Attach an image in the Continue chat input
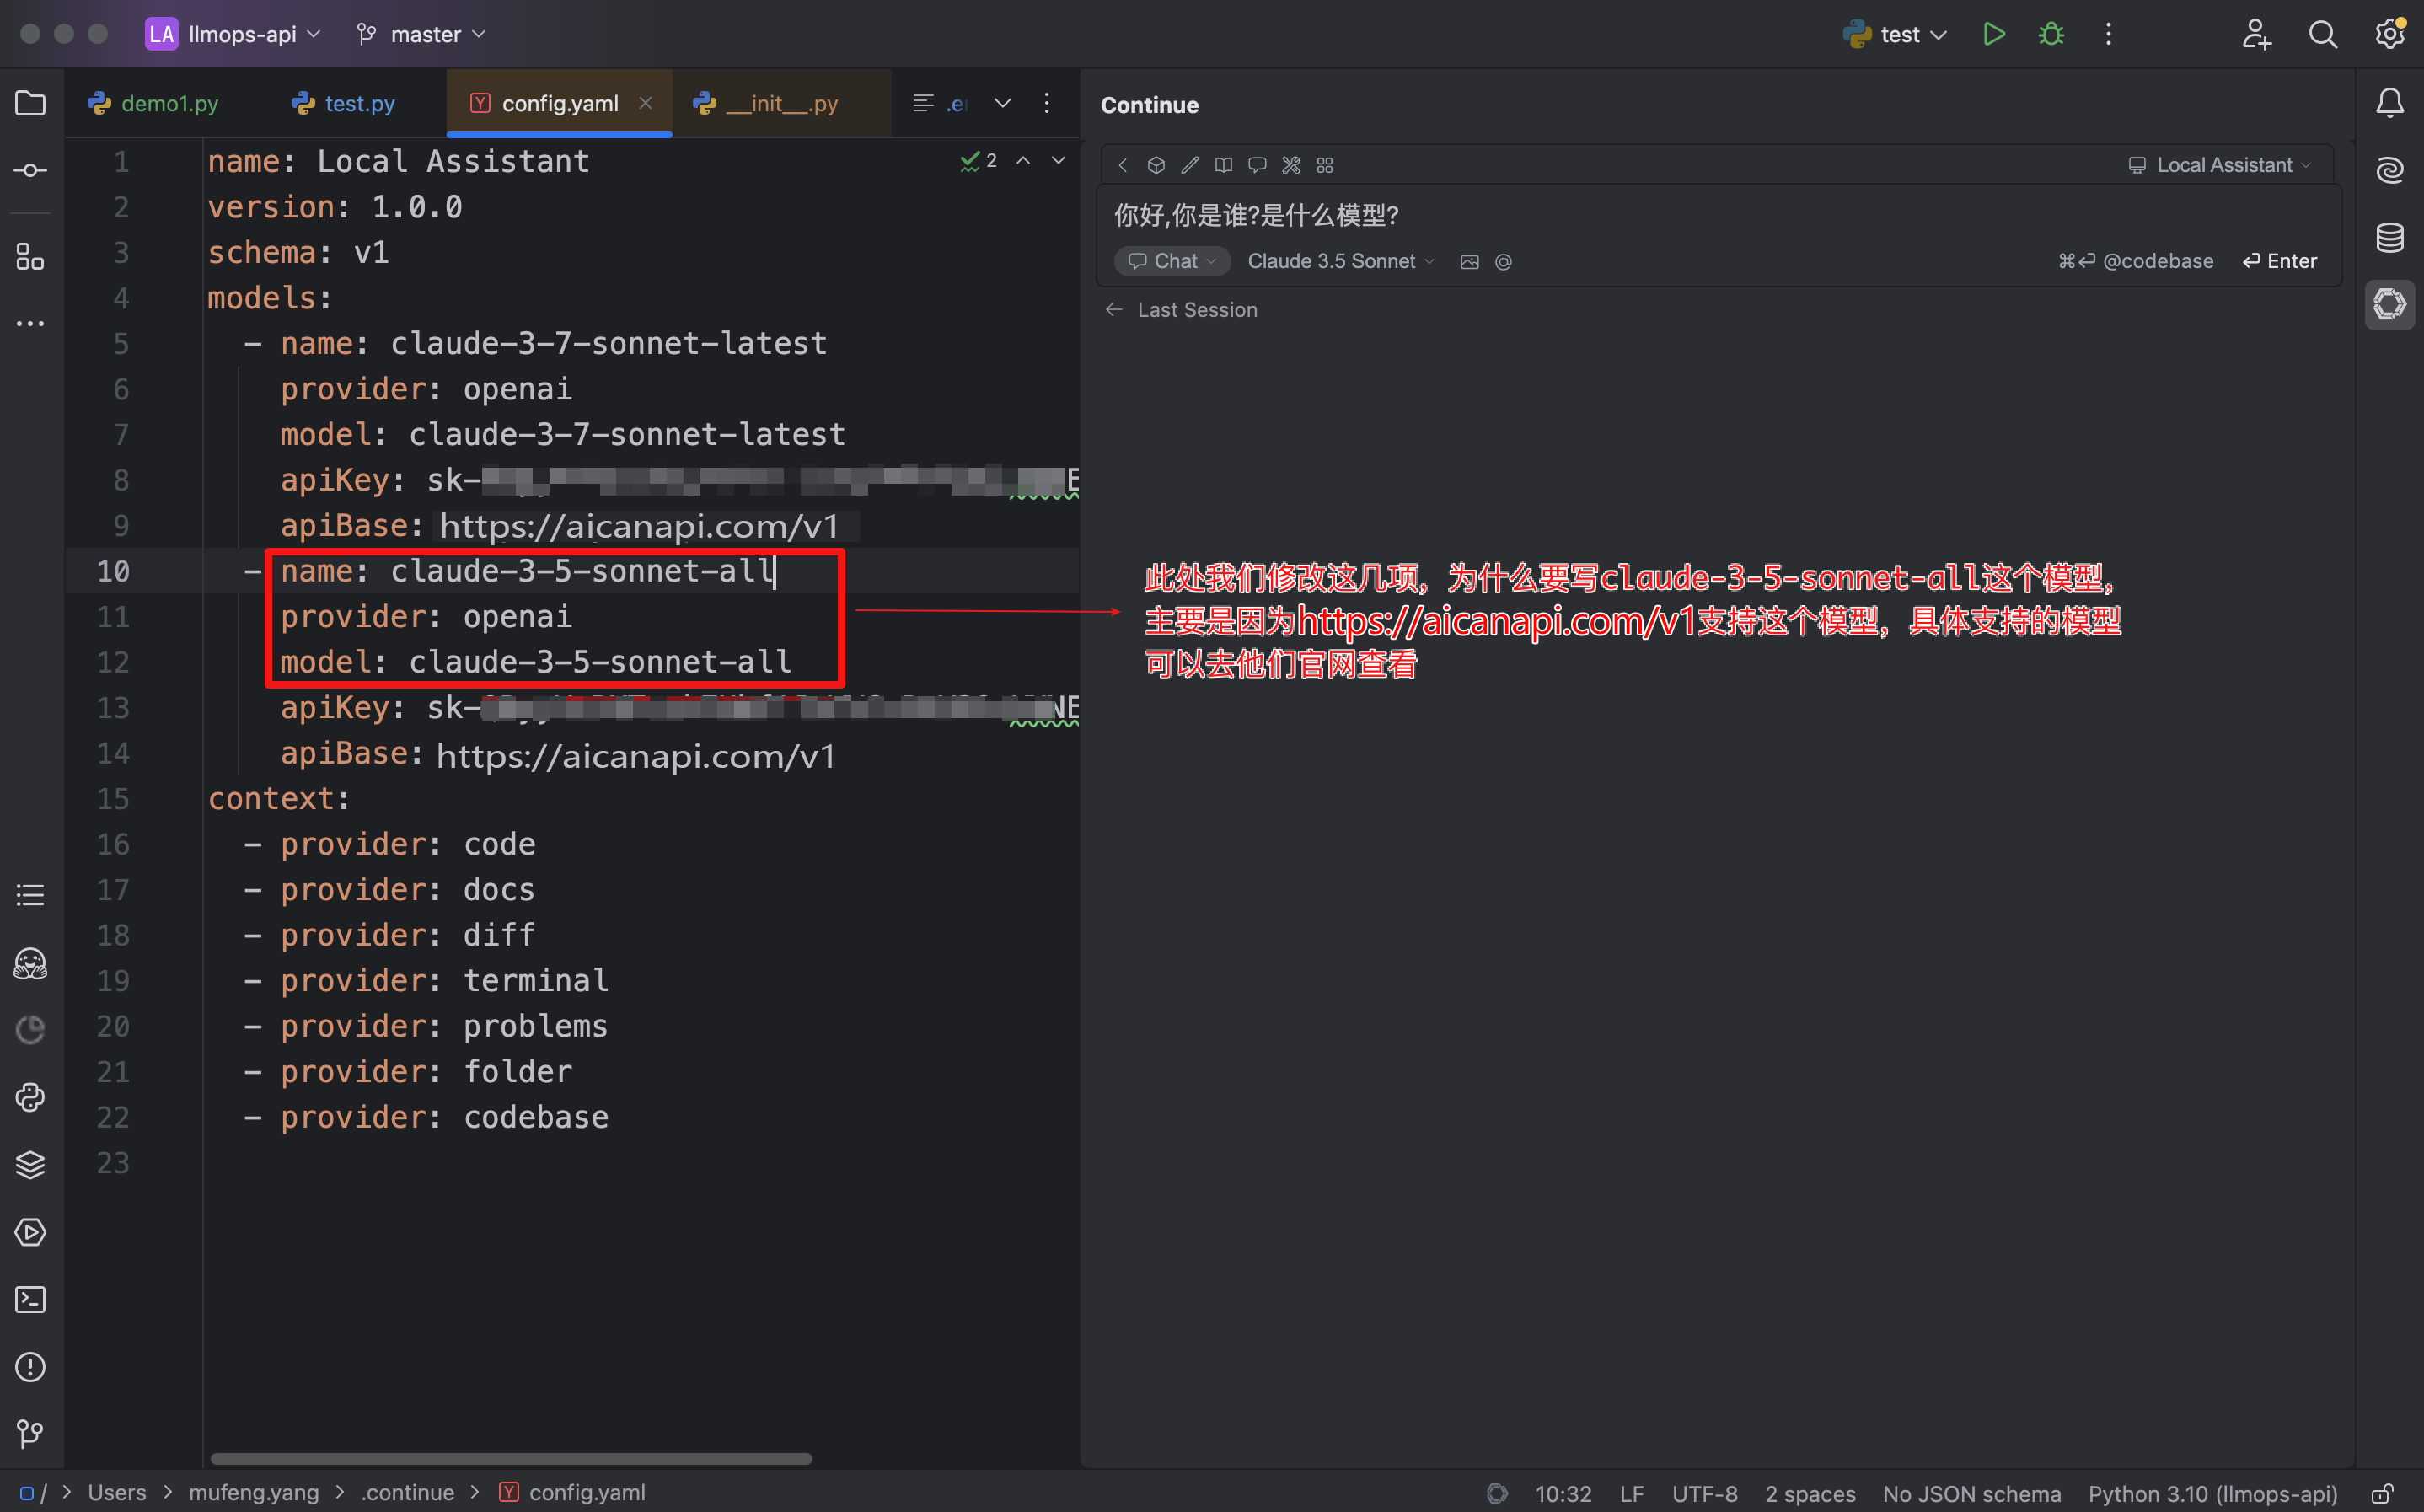Image resolution: width=2424 pixels, height=1512 pixels. [1469, 261]
